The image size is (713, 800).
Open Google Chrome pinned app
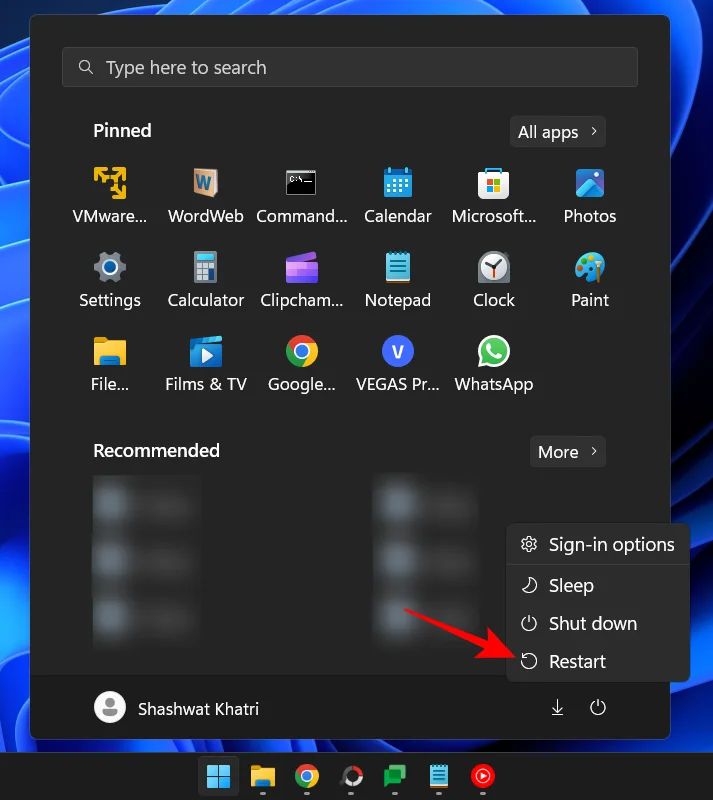(x=302, y=364)
